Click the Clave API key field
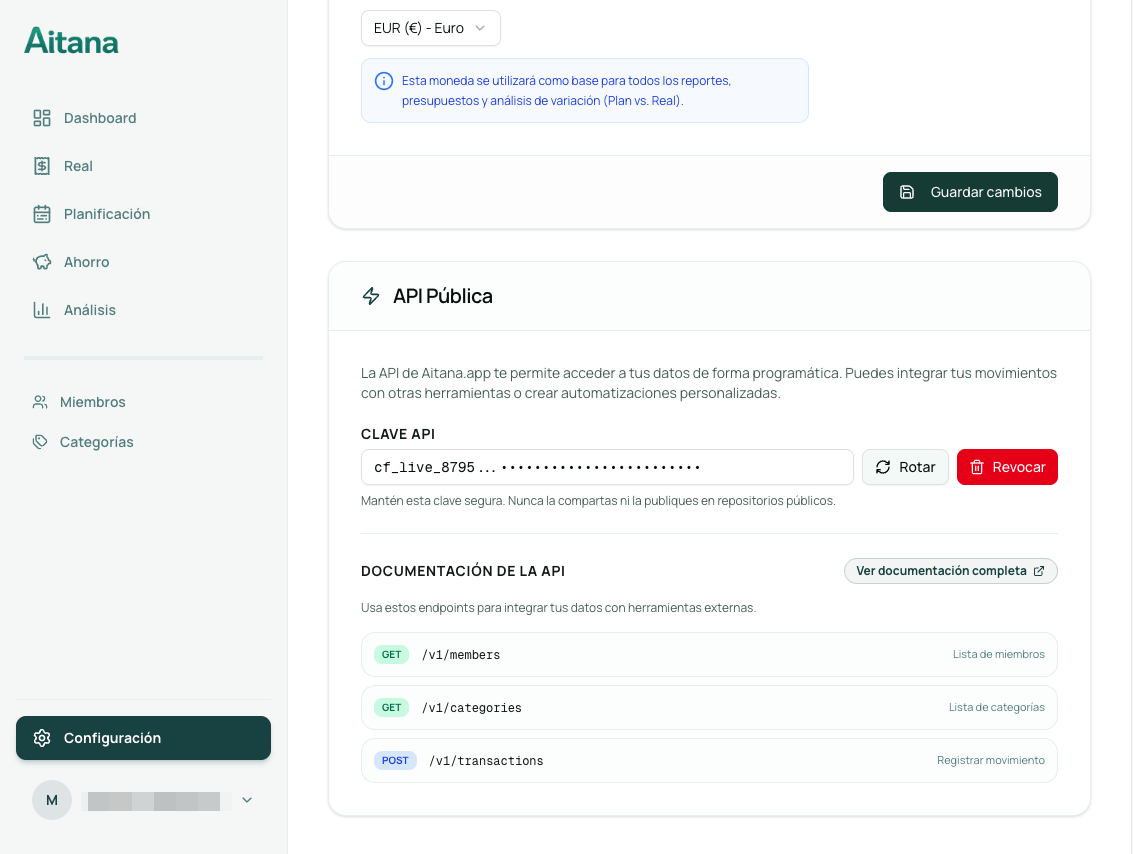1133x854 pixels. tap(606, 467)
